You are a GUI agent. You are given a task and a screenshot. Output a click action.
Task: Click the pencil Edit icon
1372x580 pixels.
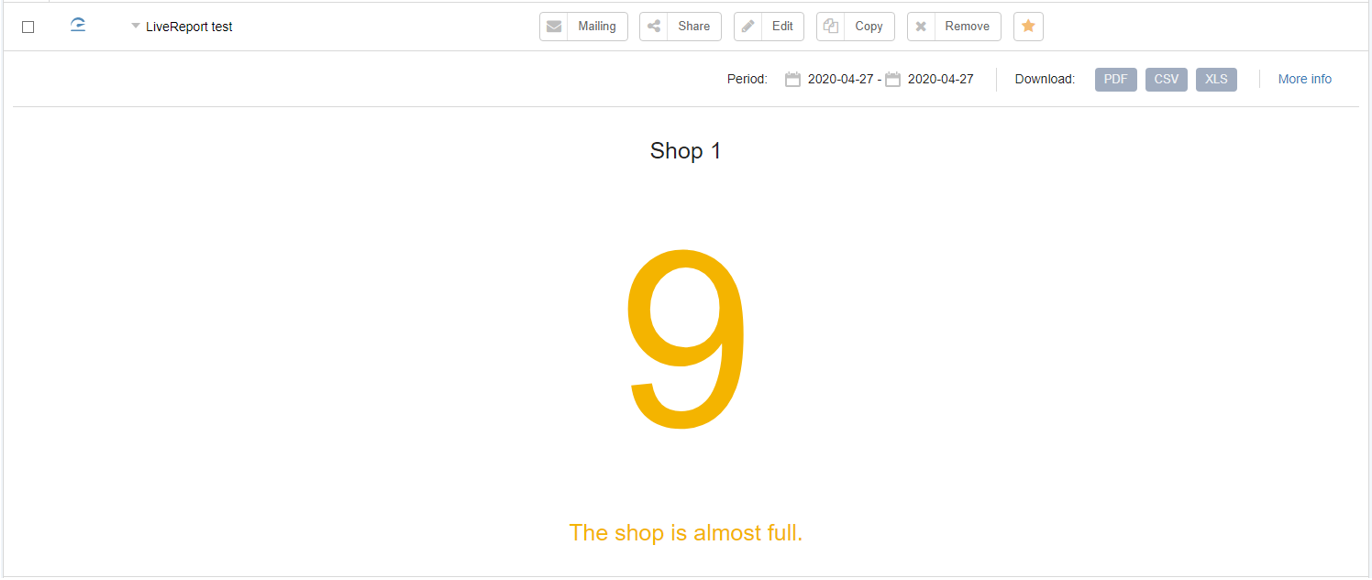point(748,27)
